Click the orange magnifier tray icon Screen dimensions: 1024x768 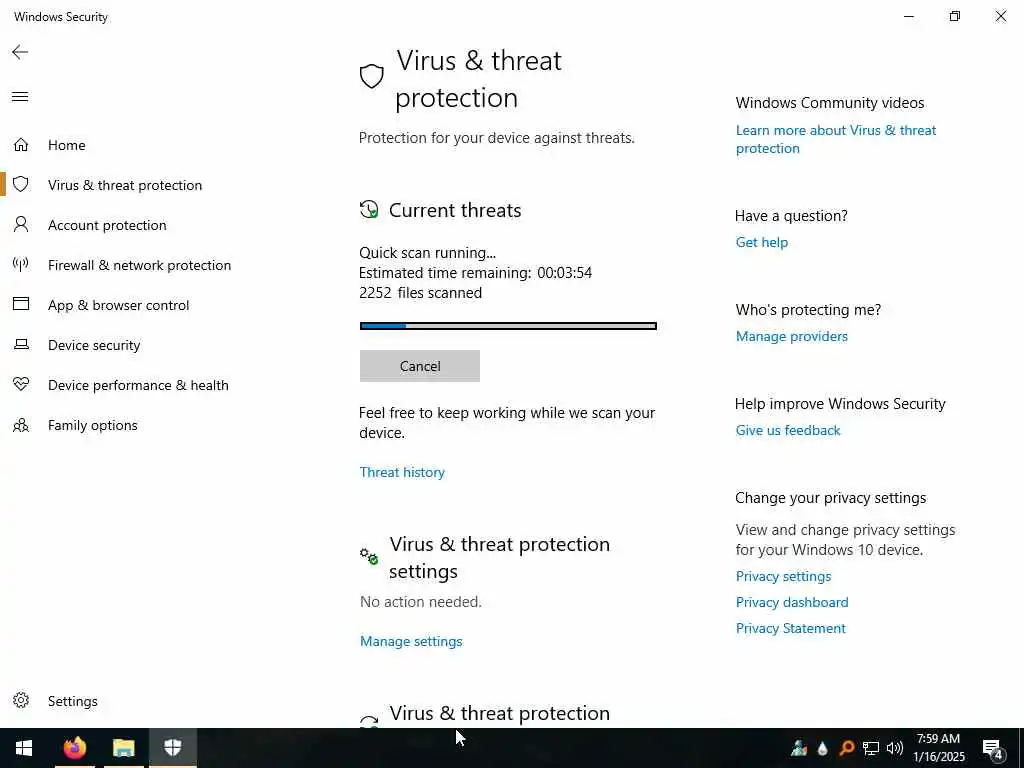click(846, 748)
